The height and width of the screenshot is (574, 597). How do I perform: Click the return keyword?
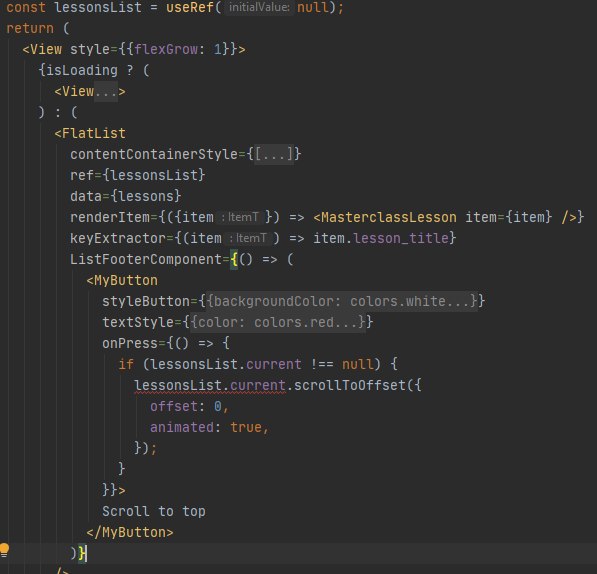pos(30,29)
